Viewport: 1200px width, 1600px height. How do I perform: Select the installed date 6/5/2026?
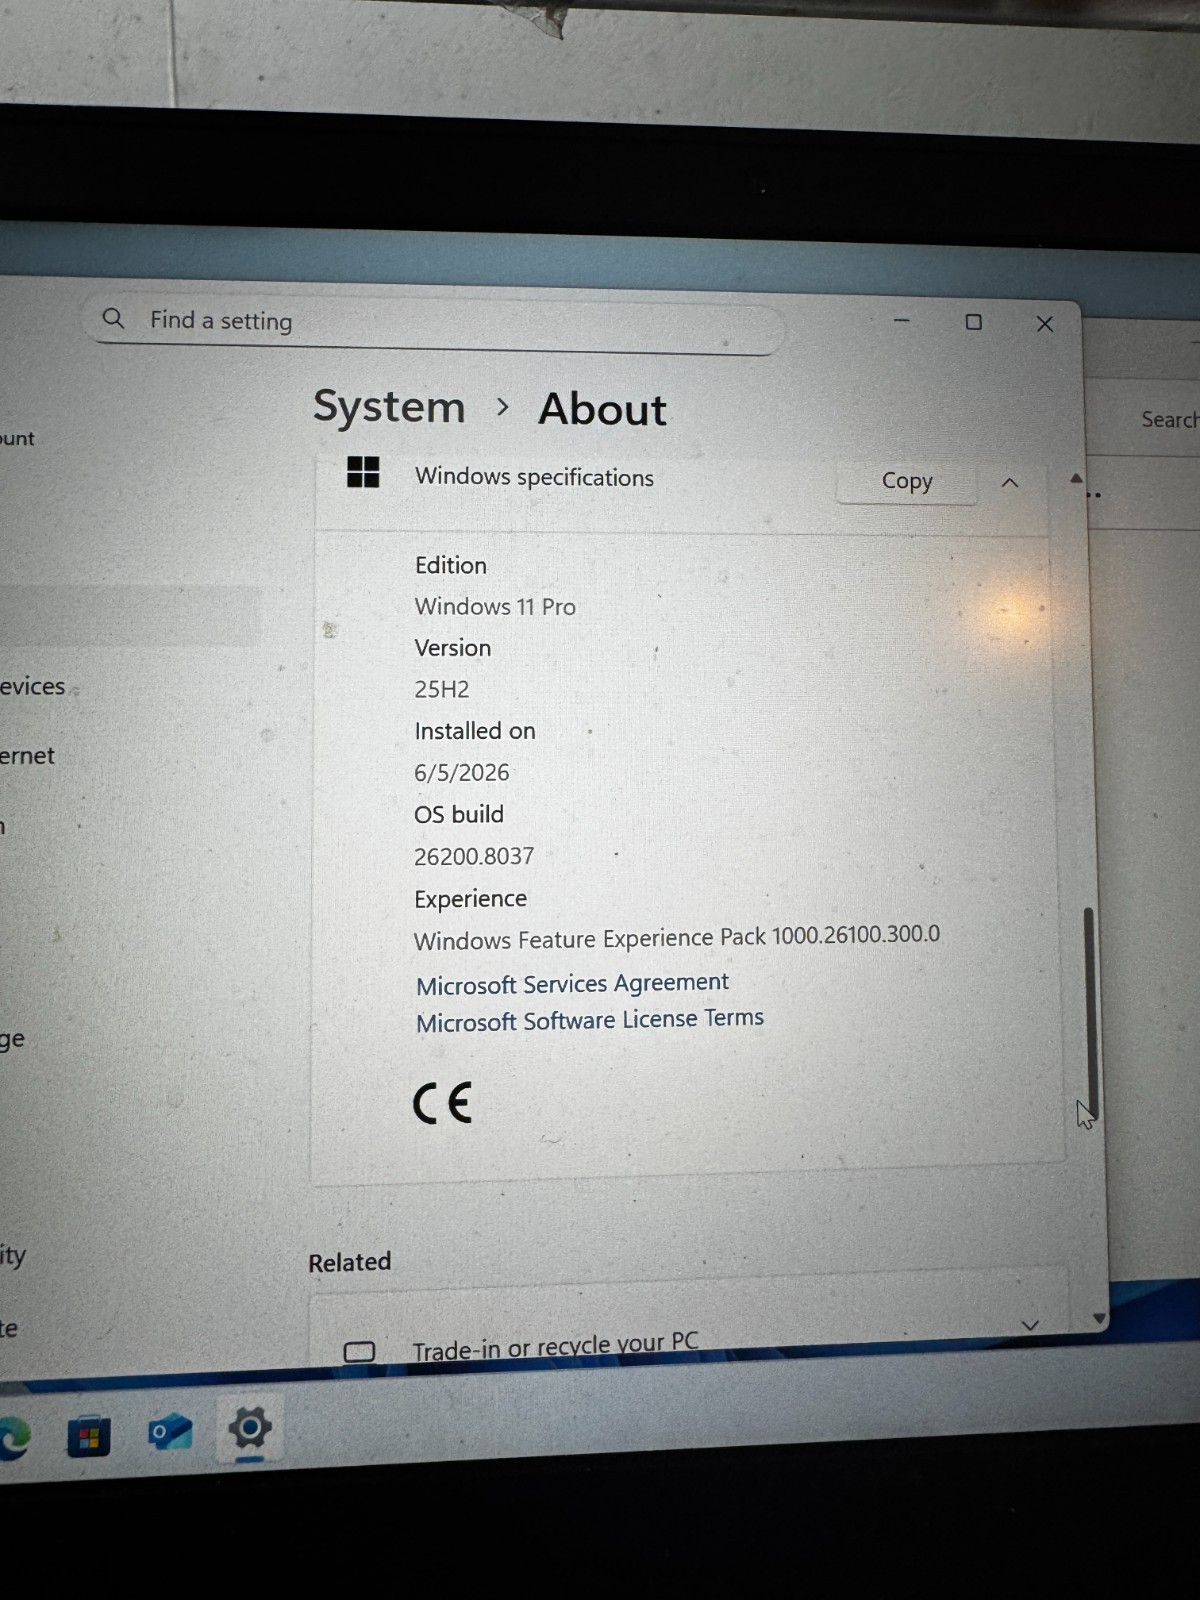coord(462,773)
